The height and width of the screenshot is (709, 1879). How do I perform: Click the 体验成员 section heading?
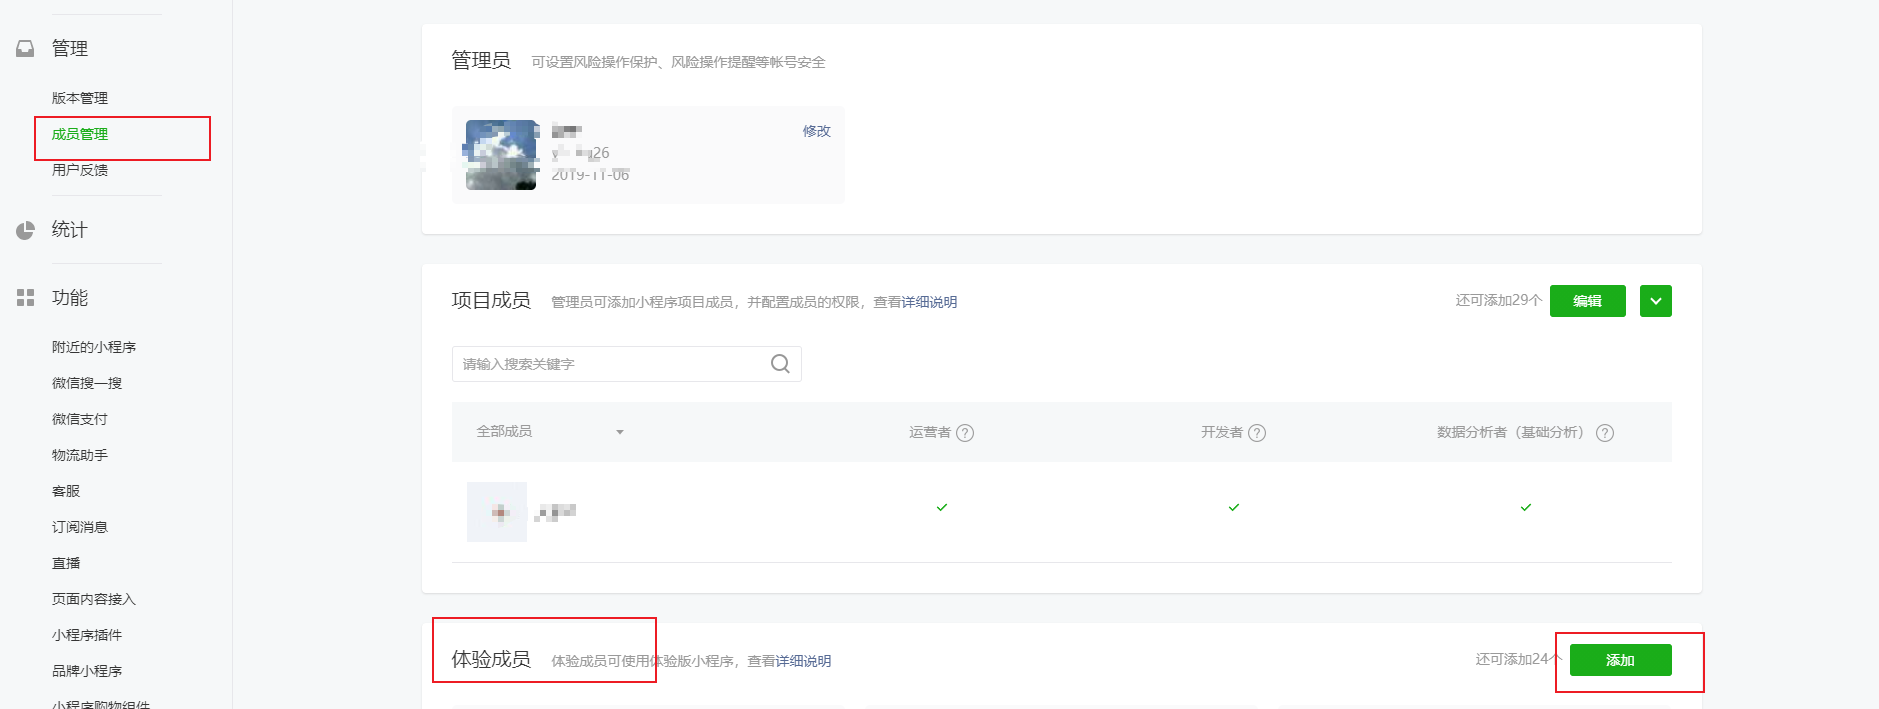click(x=491, y=659)
